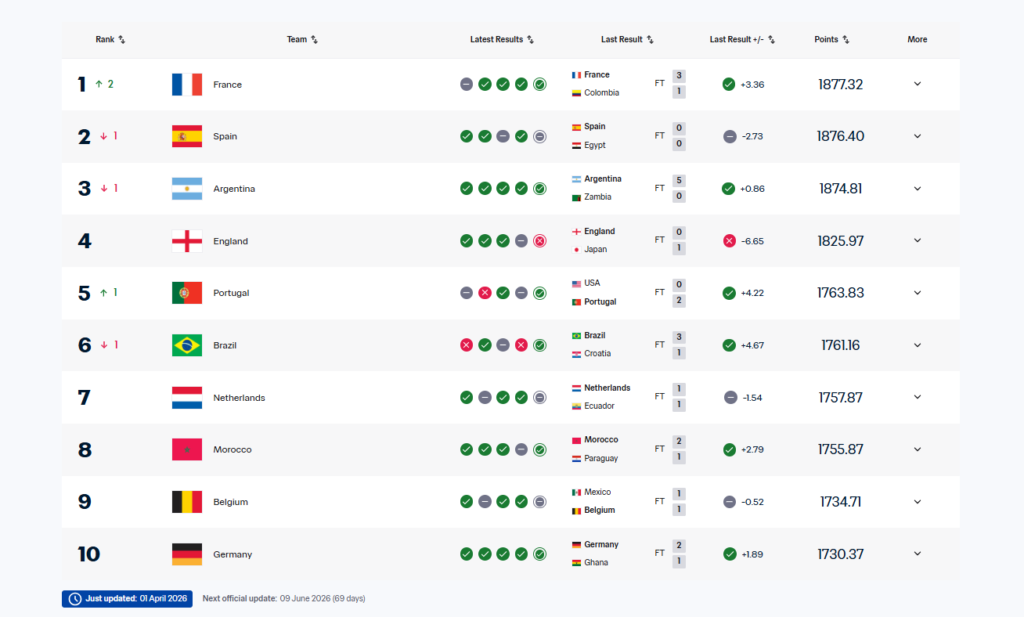Image resolution: width=1024 pixels, height=617 pixels.
Task: Open the Netherlands team link
Action: 239,398
